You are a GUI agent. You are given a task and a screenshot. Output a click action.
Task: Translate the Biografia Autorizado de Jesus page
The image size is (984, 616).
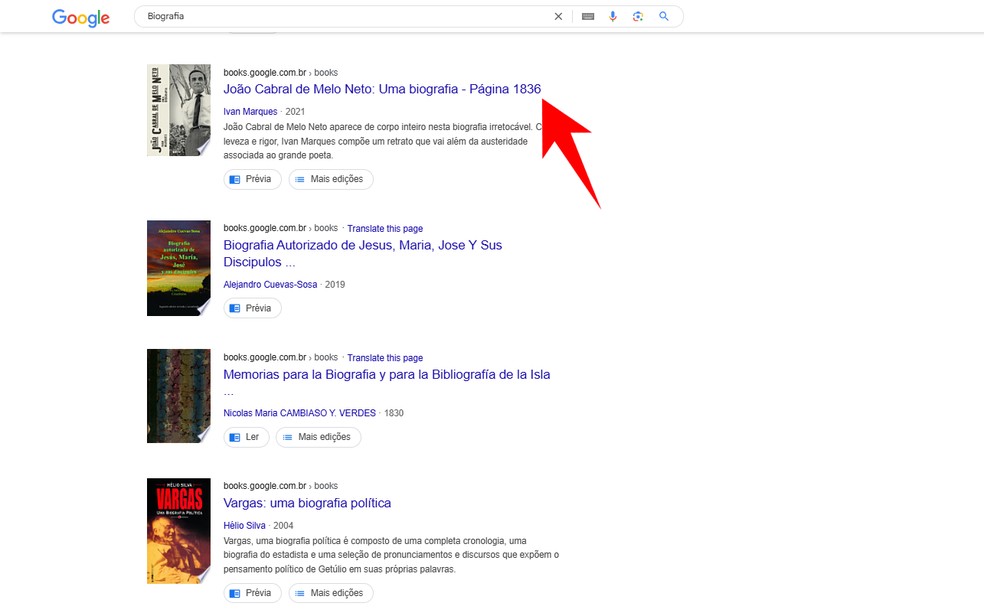(385, 228)
